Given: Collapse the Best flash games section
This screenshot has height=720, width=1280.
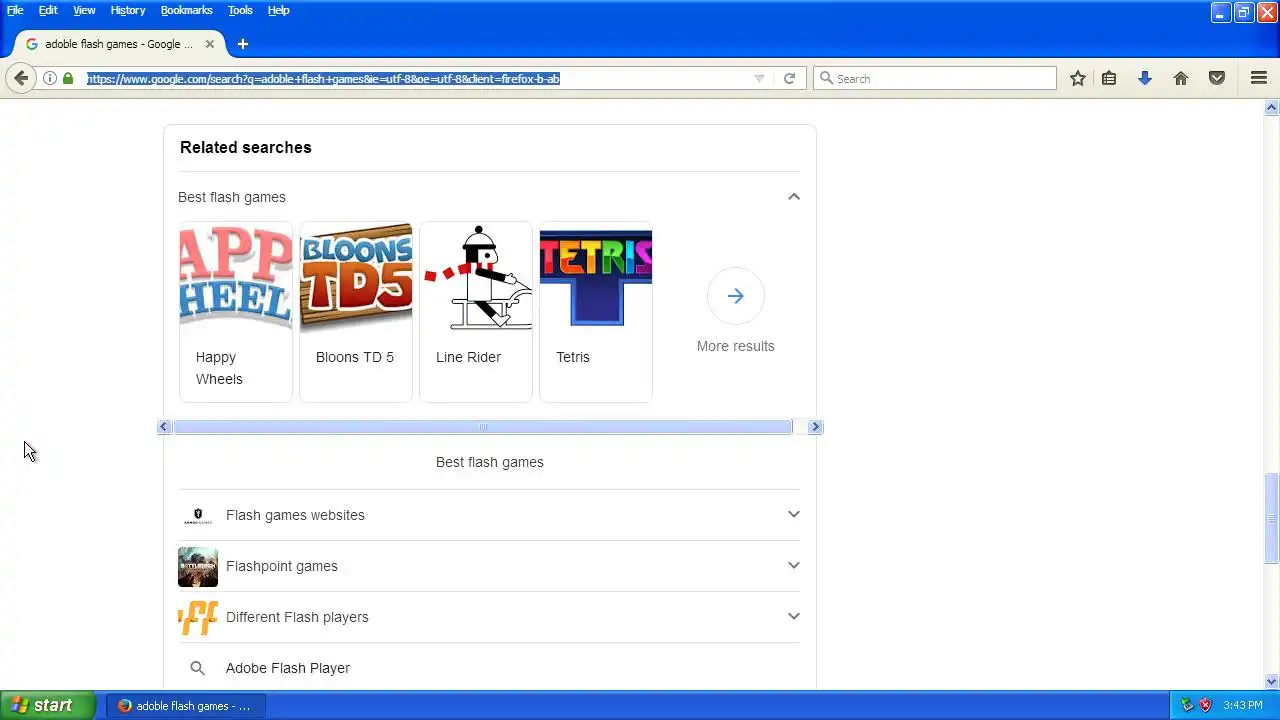Looking at the screenshot, I should coord(794,197).
